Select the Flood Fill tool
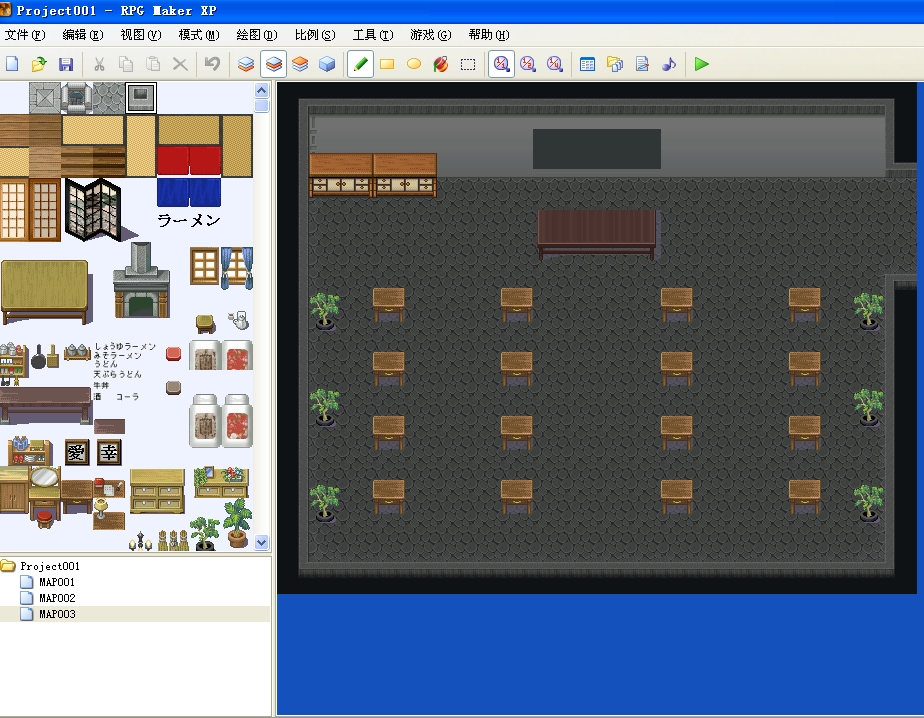This screenshot has width=924, height=718. (x=441, y=64)
